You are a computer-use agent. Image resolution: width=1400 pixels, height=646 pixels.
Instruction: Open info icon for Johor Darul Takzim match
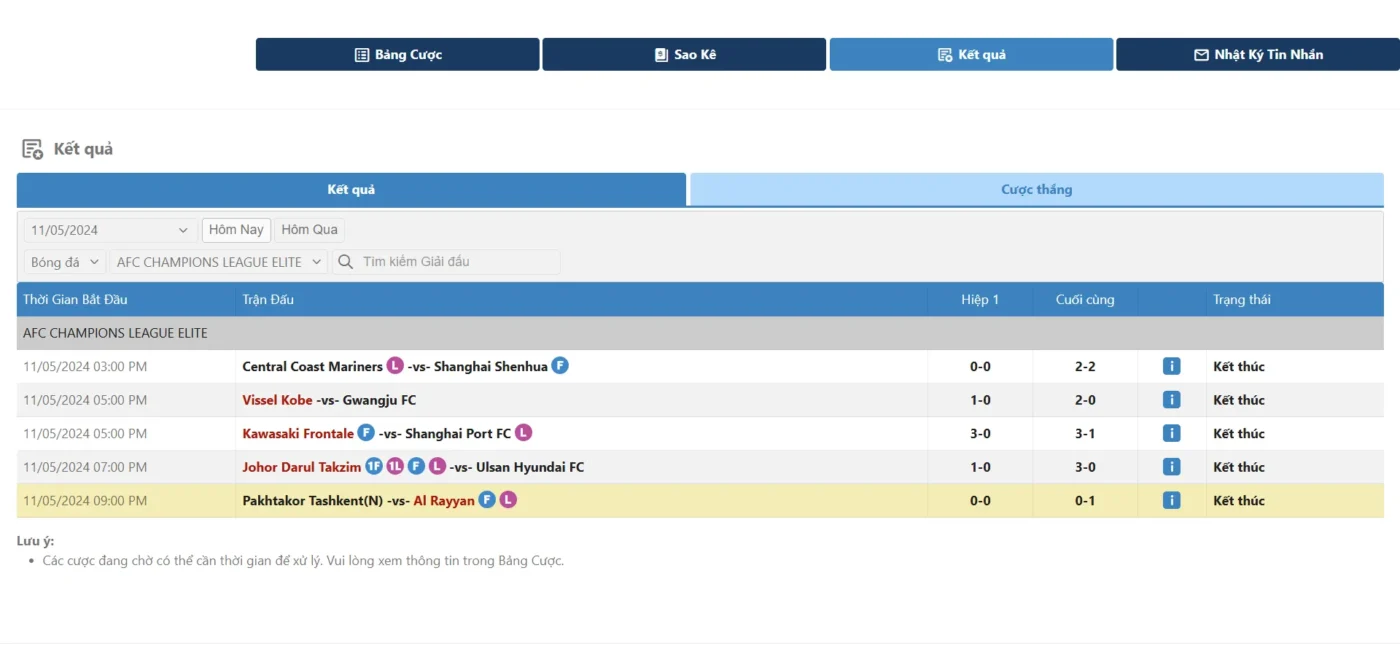tap(1171, 467)
